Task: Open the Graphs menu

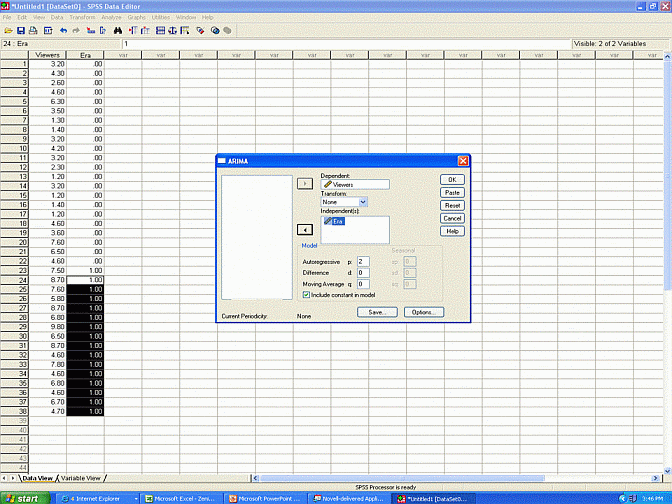Action: coord(135,17)
